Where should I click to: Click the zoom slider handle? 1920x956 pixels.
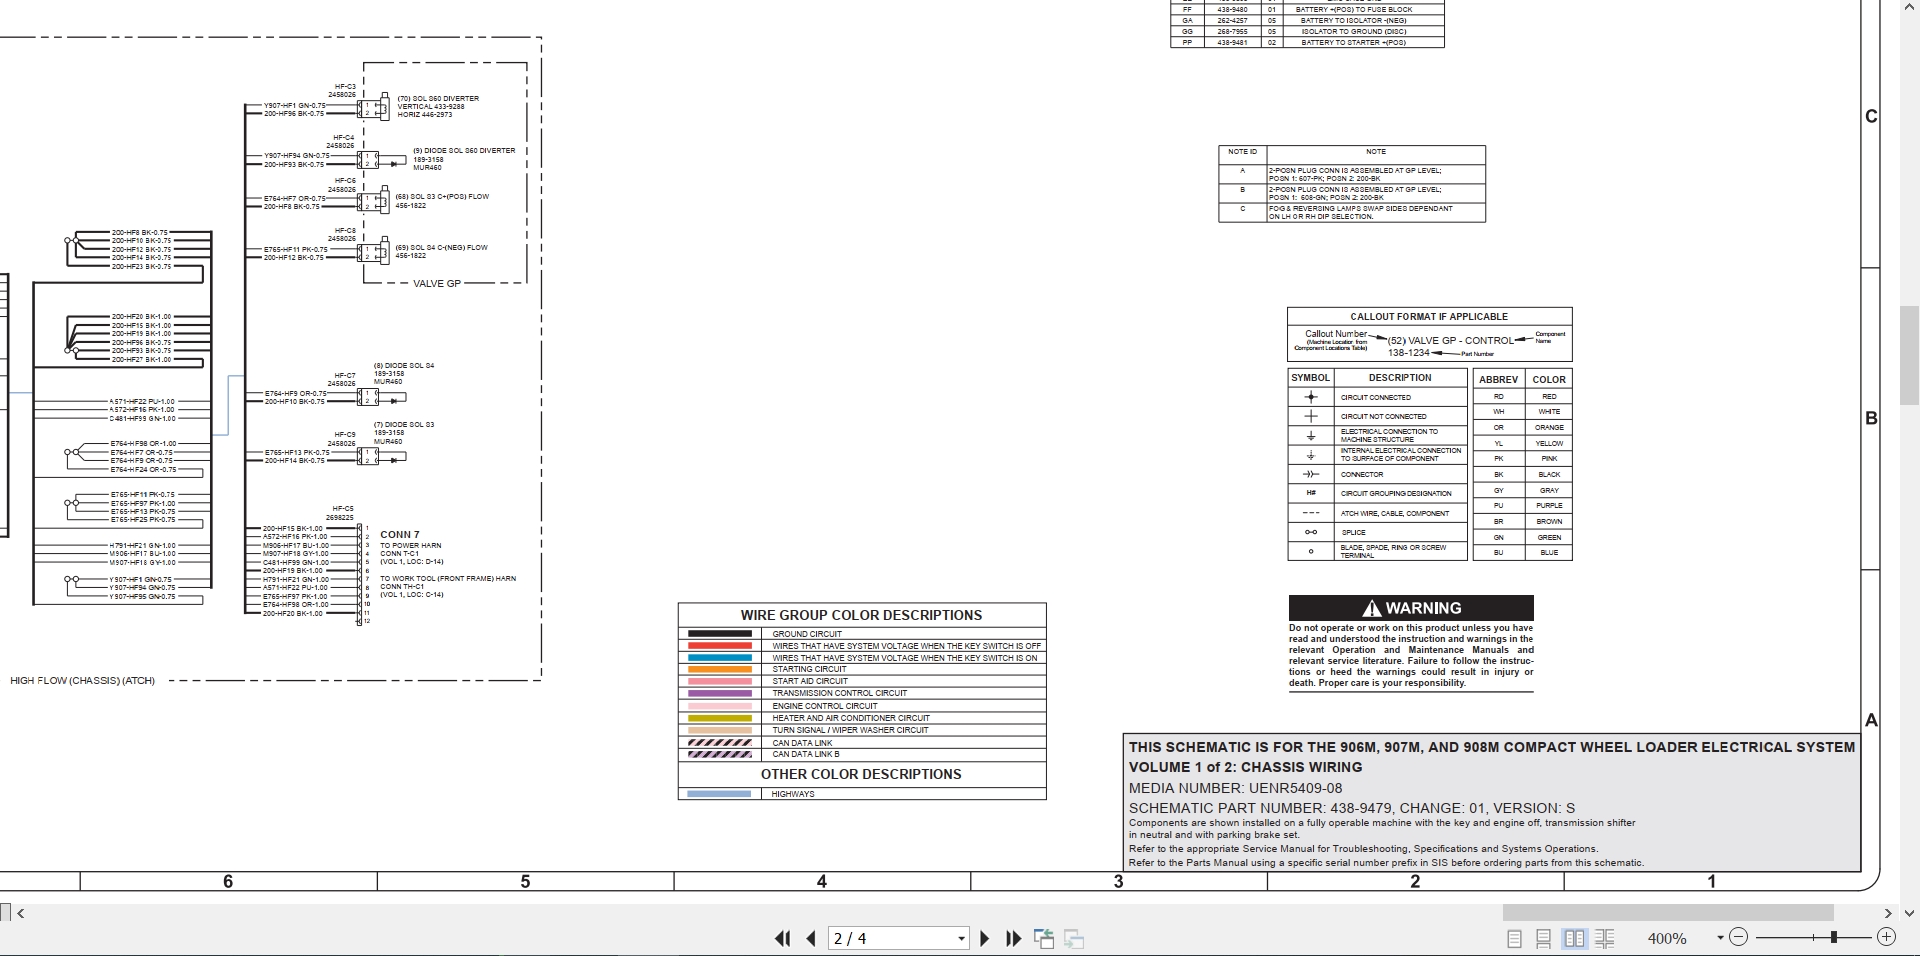pos(1833,937)
